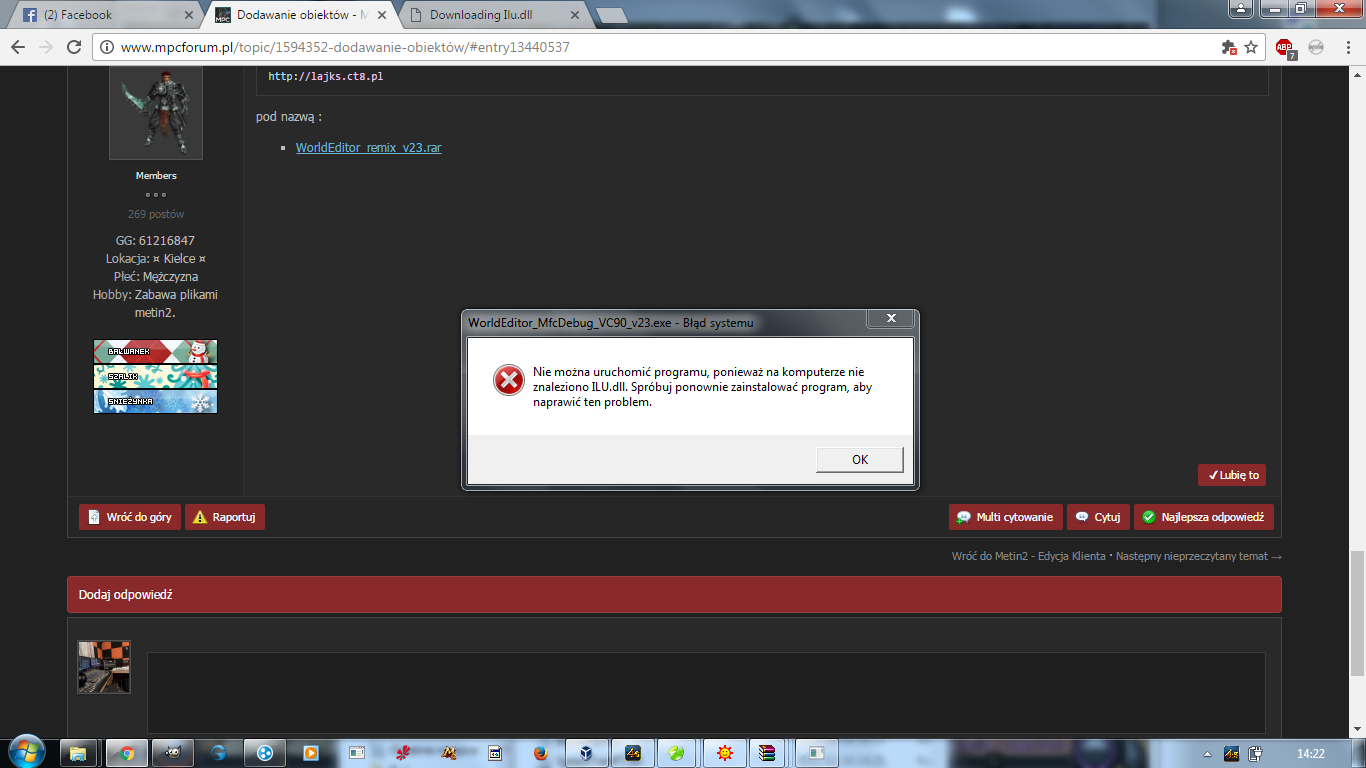
Task: Toggle Multi cytowanie for this post
Action: 1005,517
